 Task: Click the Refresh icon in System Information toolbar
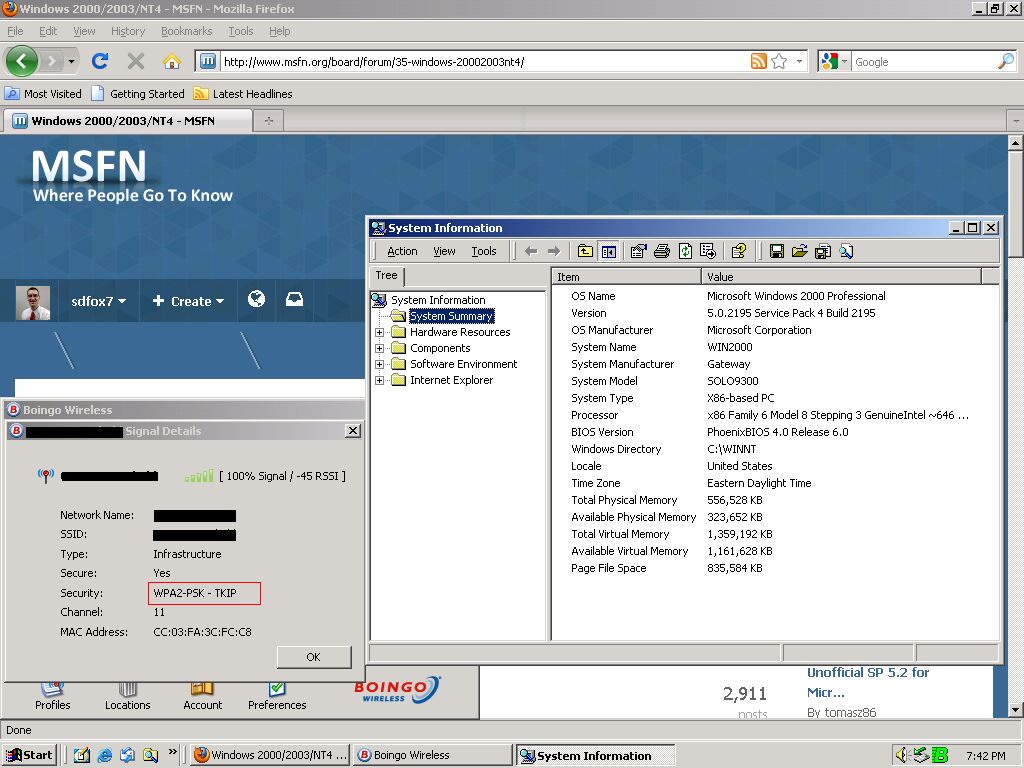[x=685, y=251]
